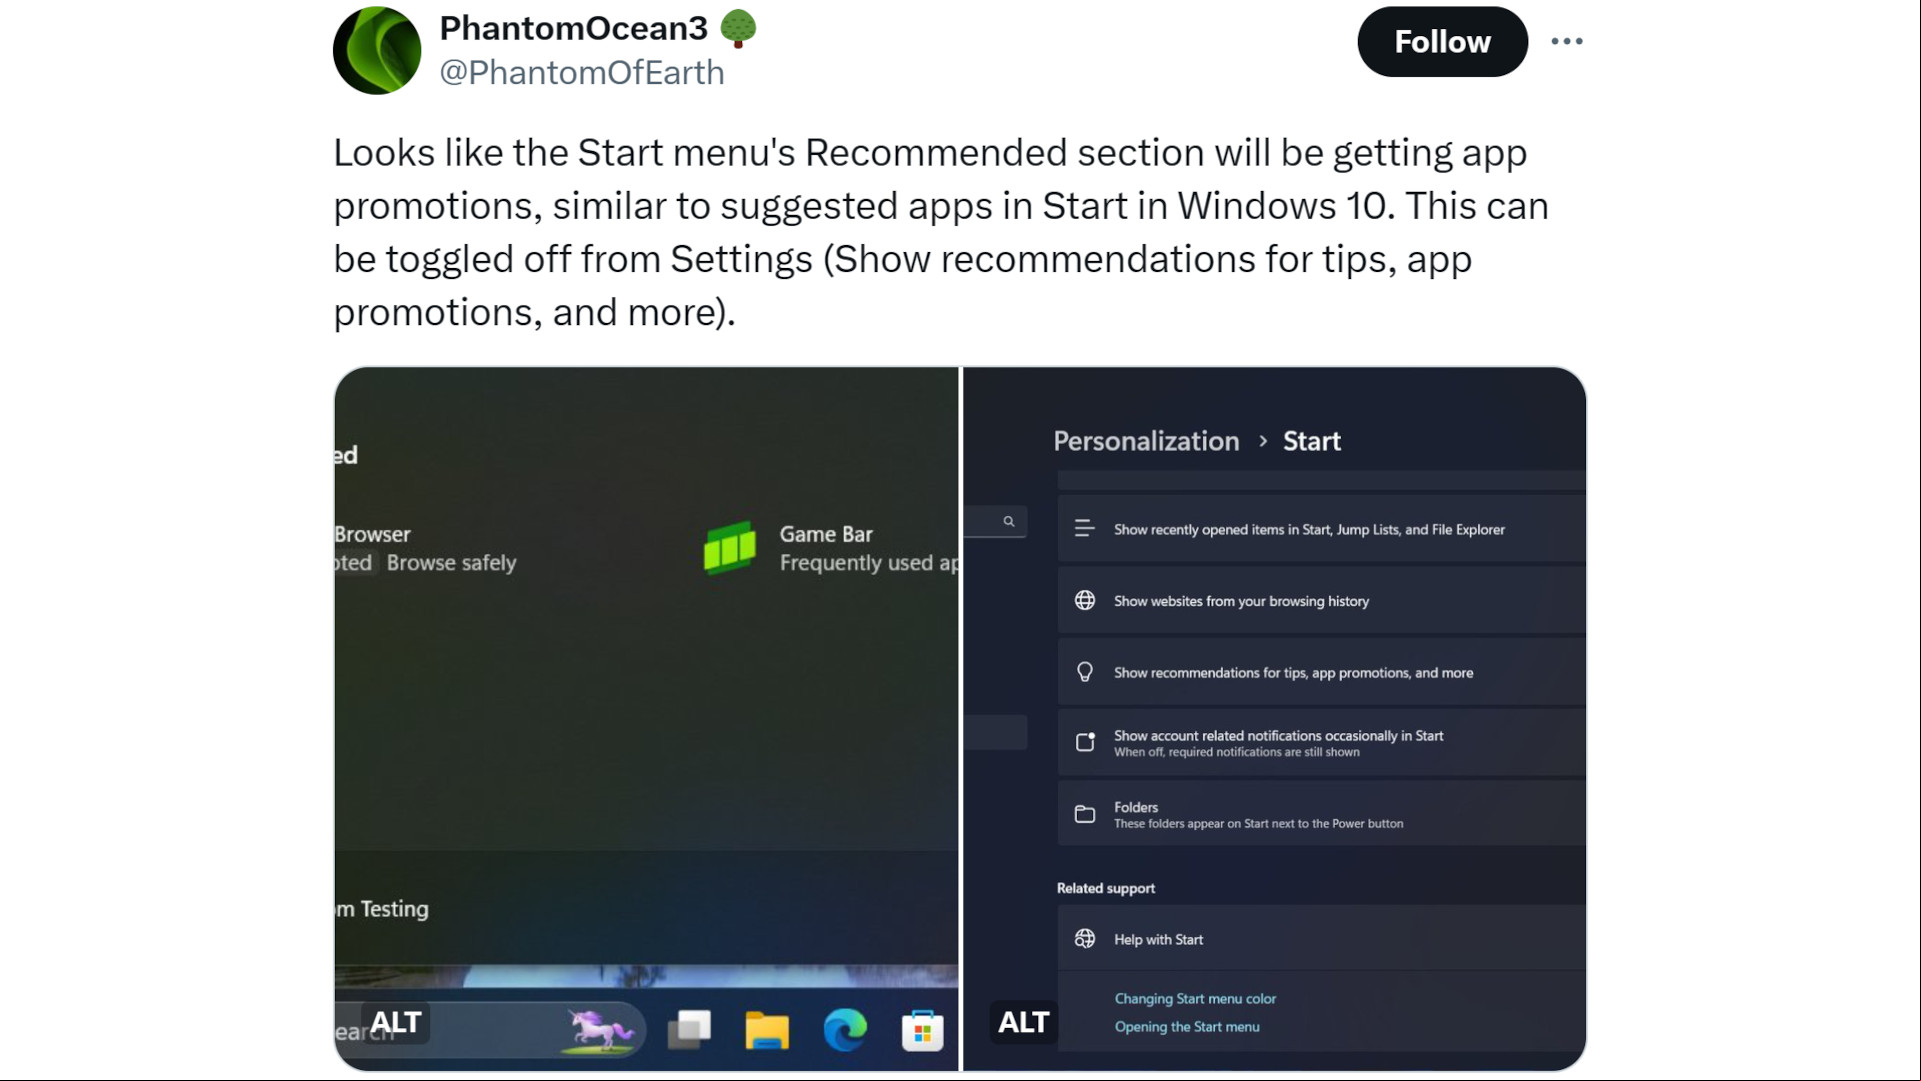Select Show websites from your browsing history row
Viewport: 1921px width, 1081px height.
[1321, 601]
